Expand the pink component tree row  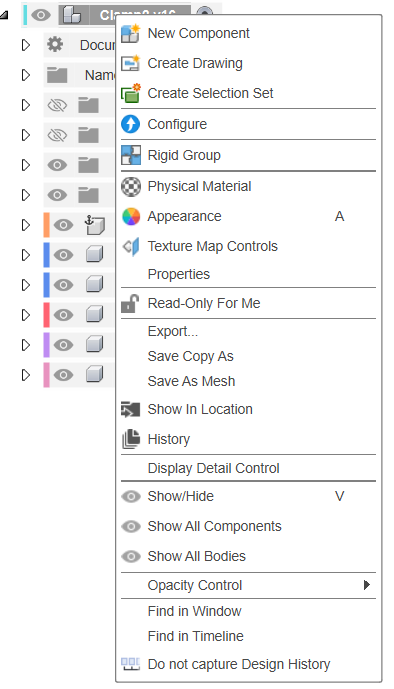(x=26, y=375)
